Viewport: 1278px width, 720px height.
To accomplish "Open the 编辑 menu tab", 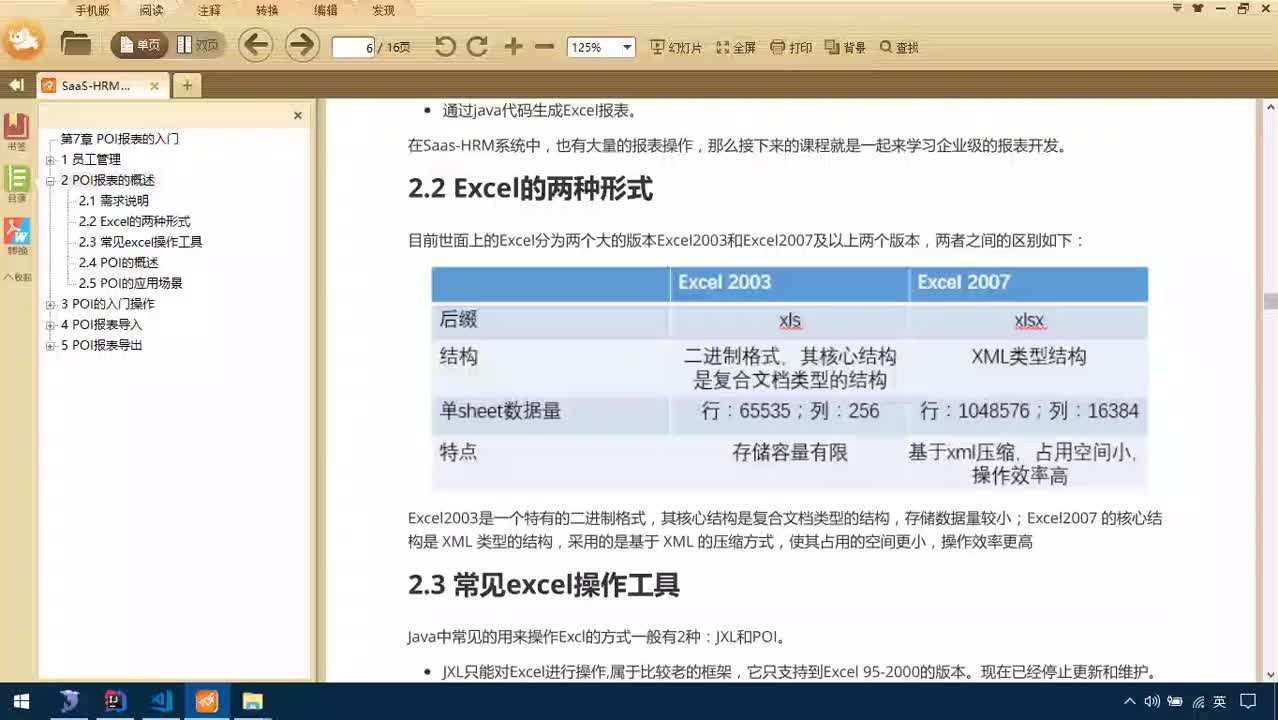I will 326,10.
